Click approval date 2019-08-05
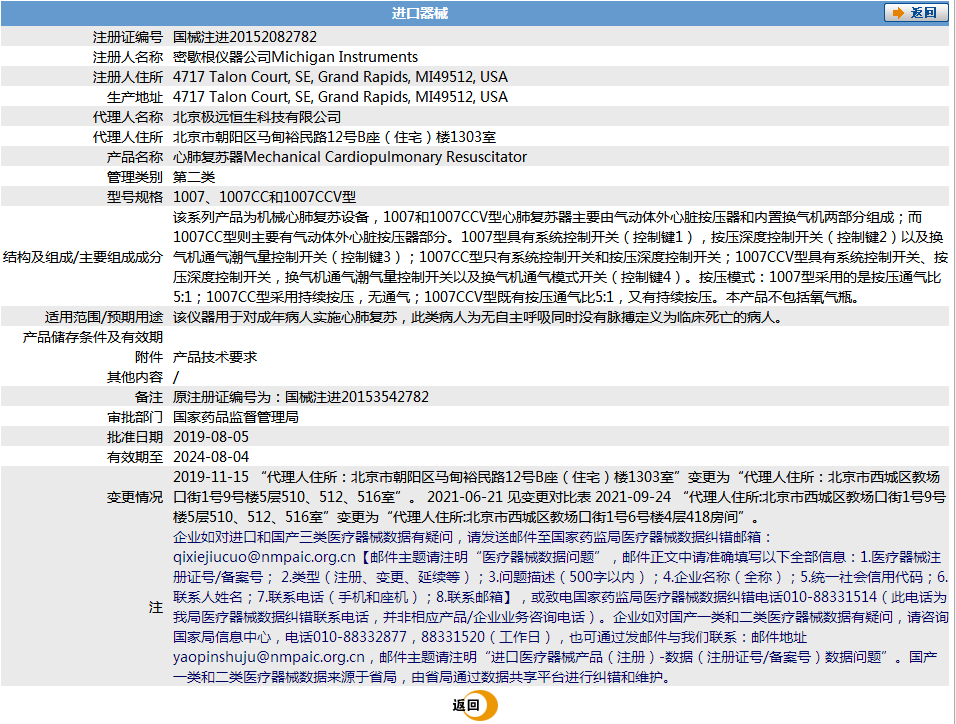The width and height of the screenshot is (956, 724). coord(211,437)
